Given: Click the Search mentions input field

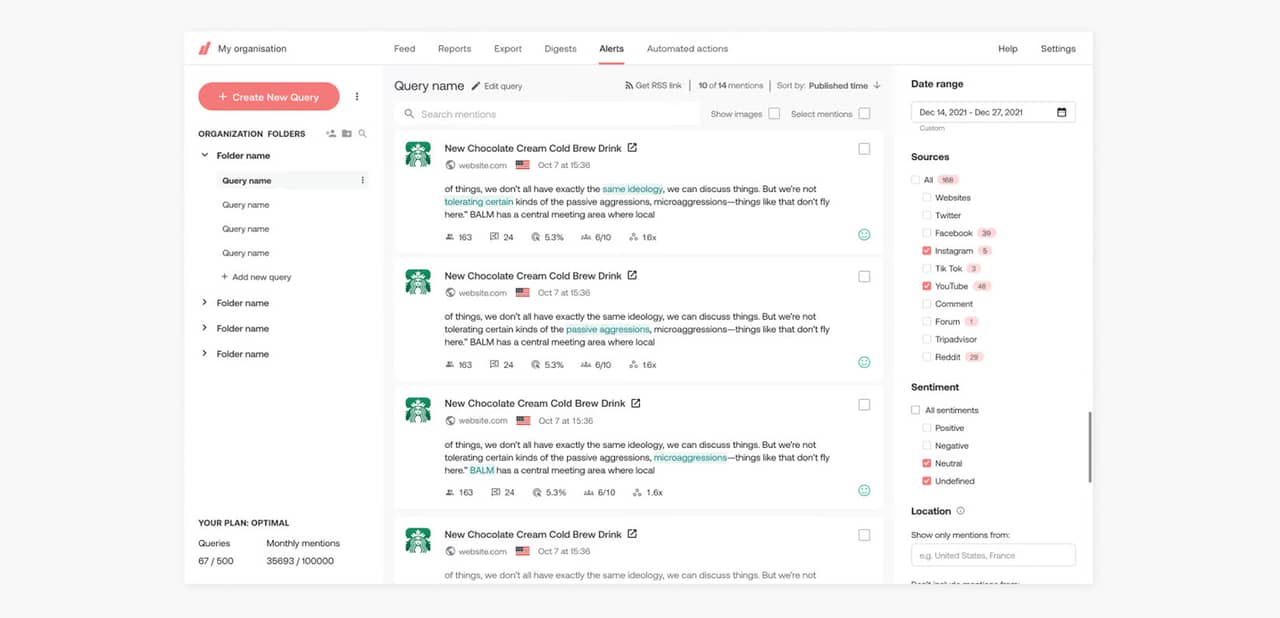Looking at the screenshot, I should pyautogui.click(x=550, y=114).
